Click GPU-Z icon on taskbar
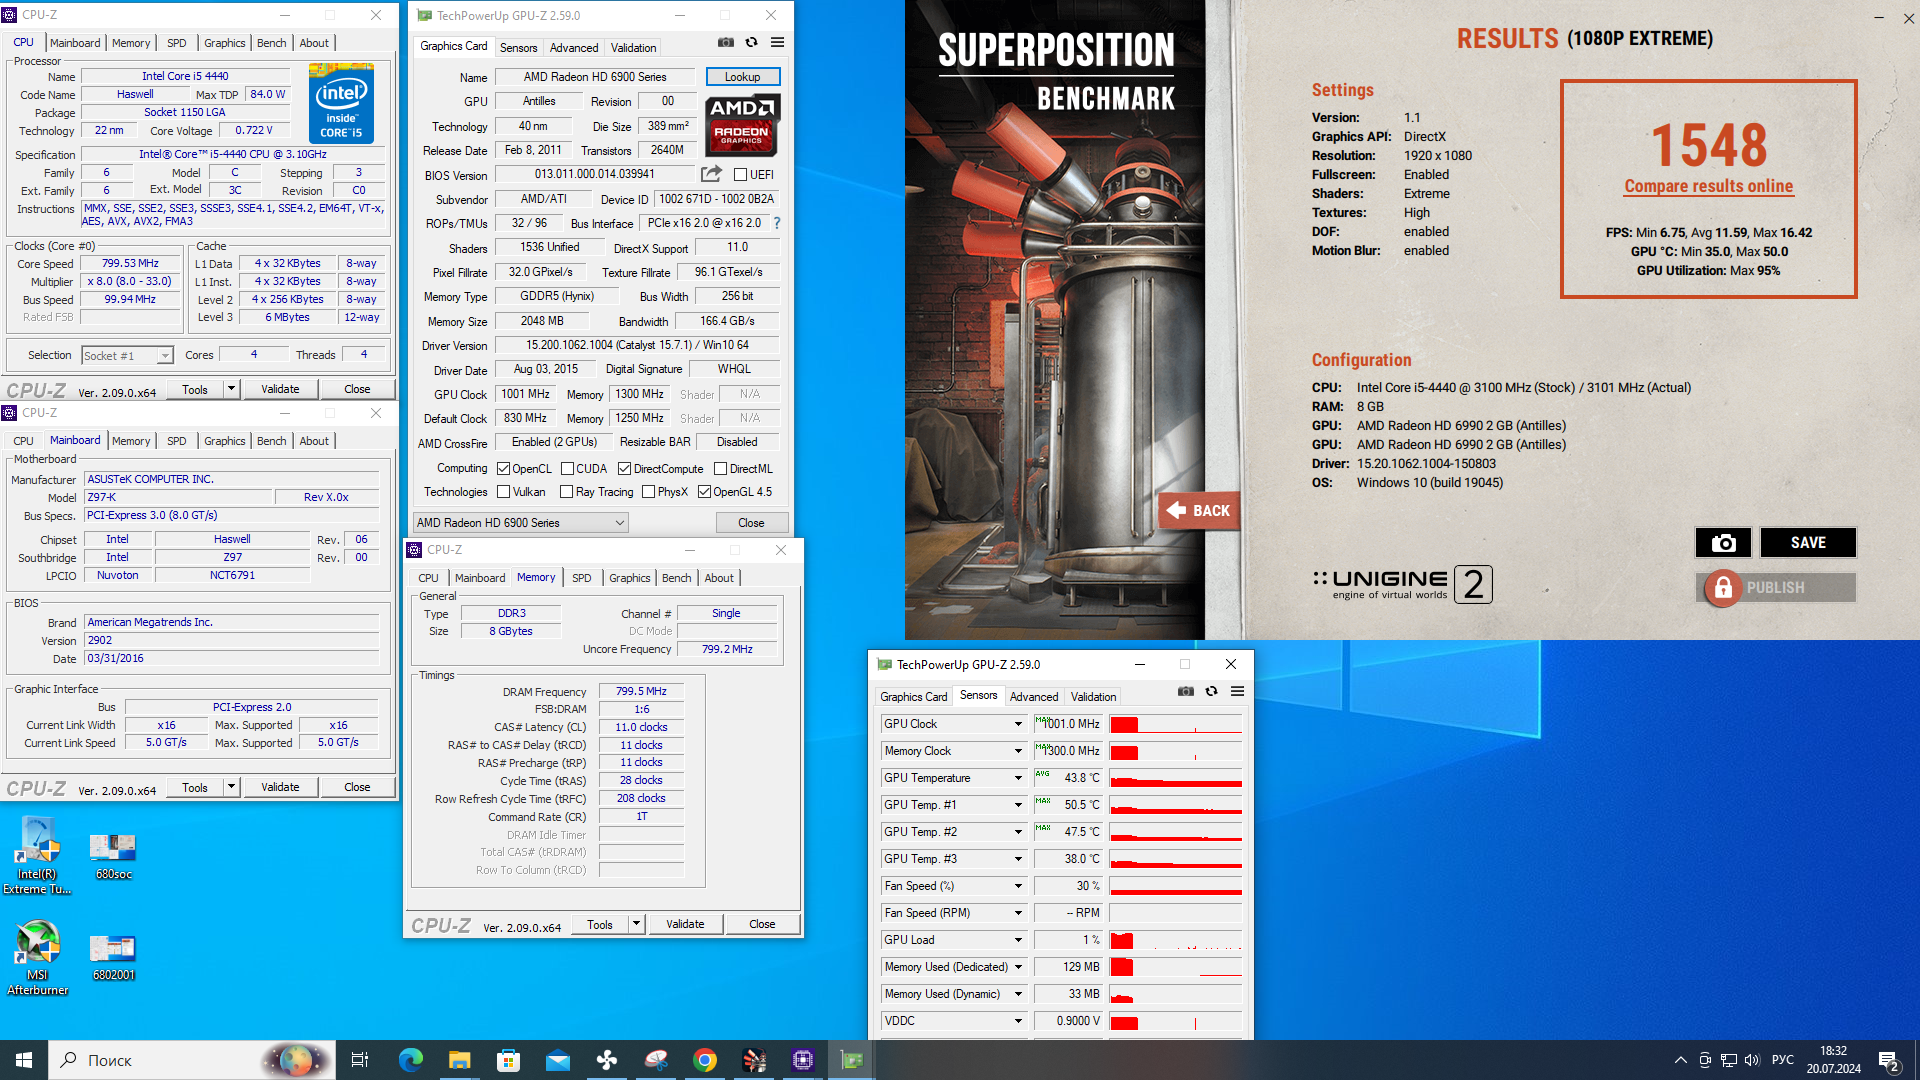 coord(852,1060)
